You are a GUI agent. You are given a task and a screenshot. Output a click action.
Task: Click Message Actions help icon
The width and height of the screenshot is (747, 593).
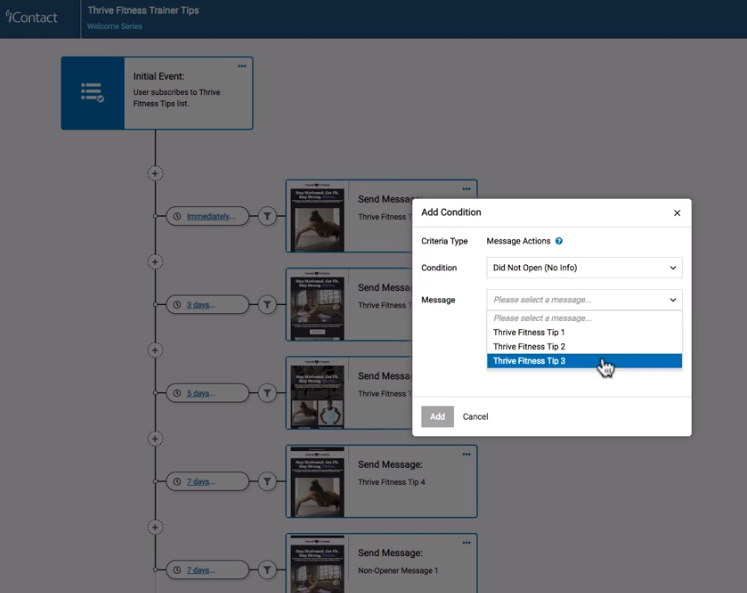coord(559,241)
